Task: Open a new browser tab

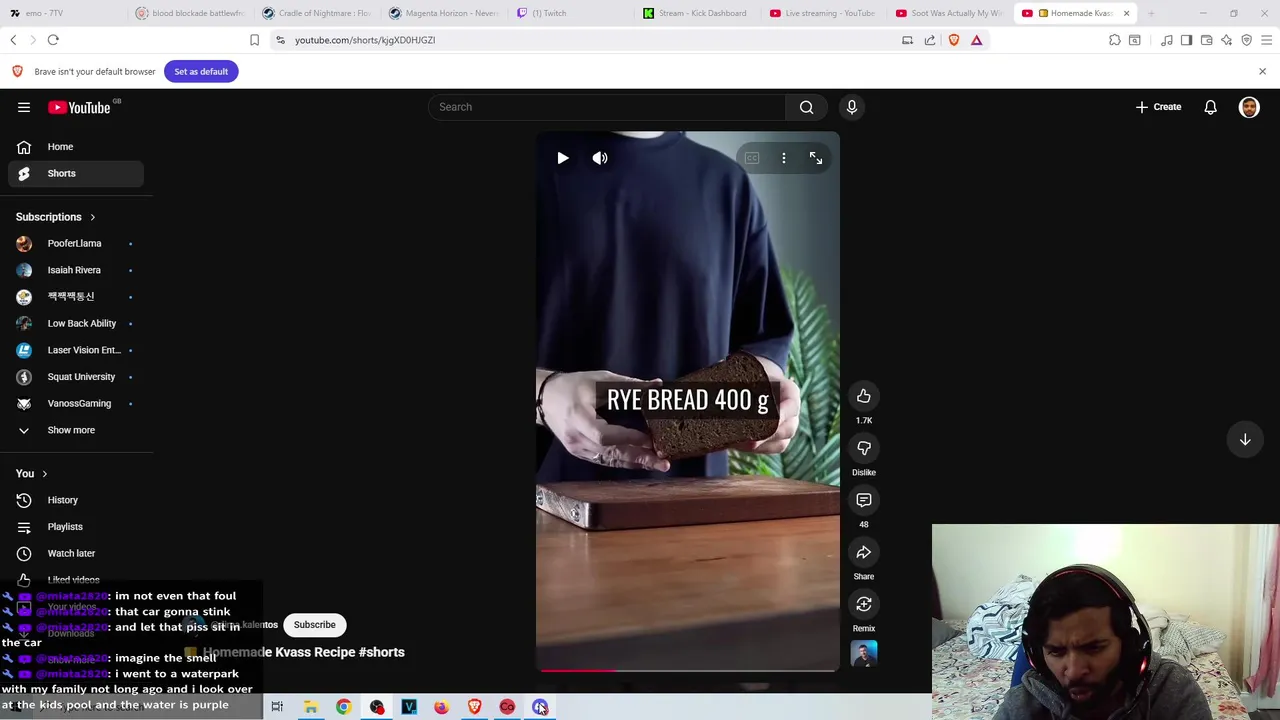Action: (x=1151, y=13)
